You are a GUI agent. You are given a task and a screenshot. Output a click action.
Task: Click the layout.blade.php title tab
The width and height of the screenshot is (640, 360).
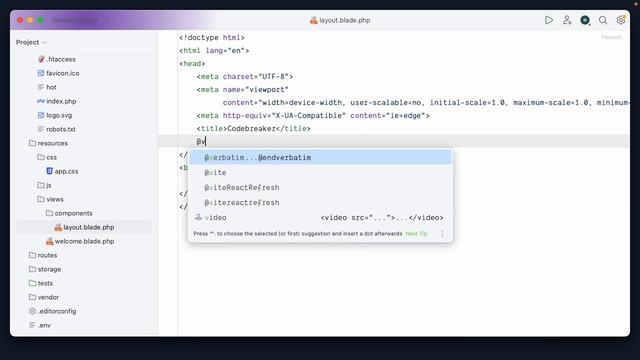click(x=340, y=20)
